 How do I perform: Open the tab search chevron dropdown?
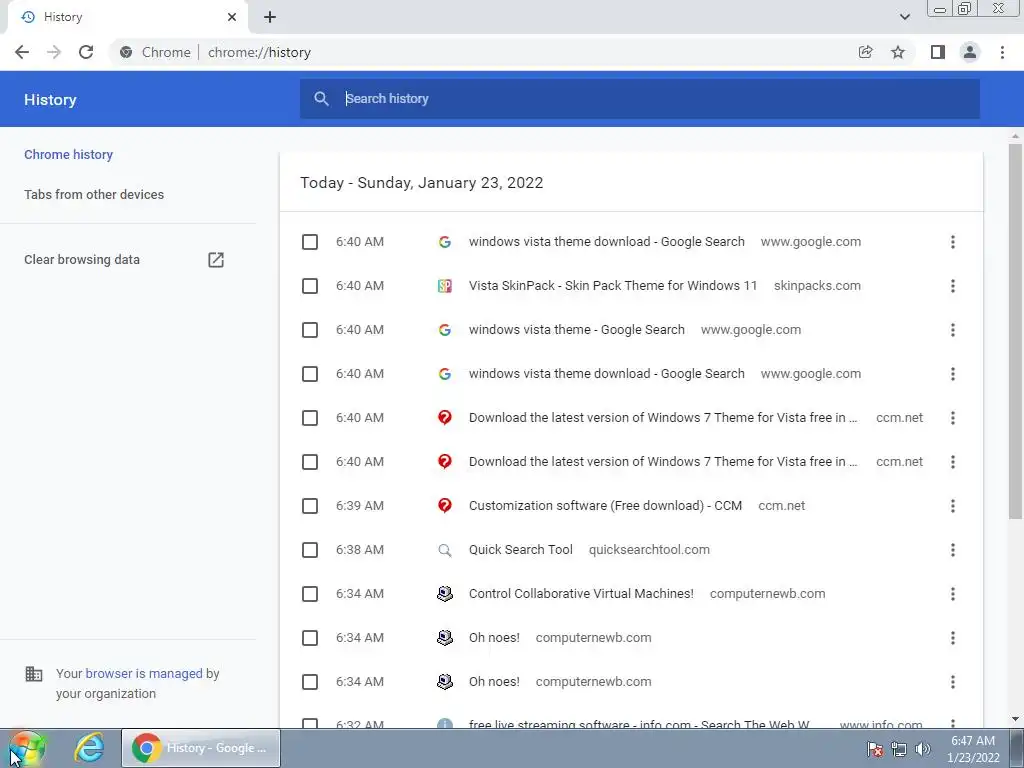click(x=904, y=17)
